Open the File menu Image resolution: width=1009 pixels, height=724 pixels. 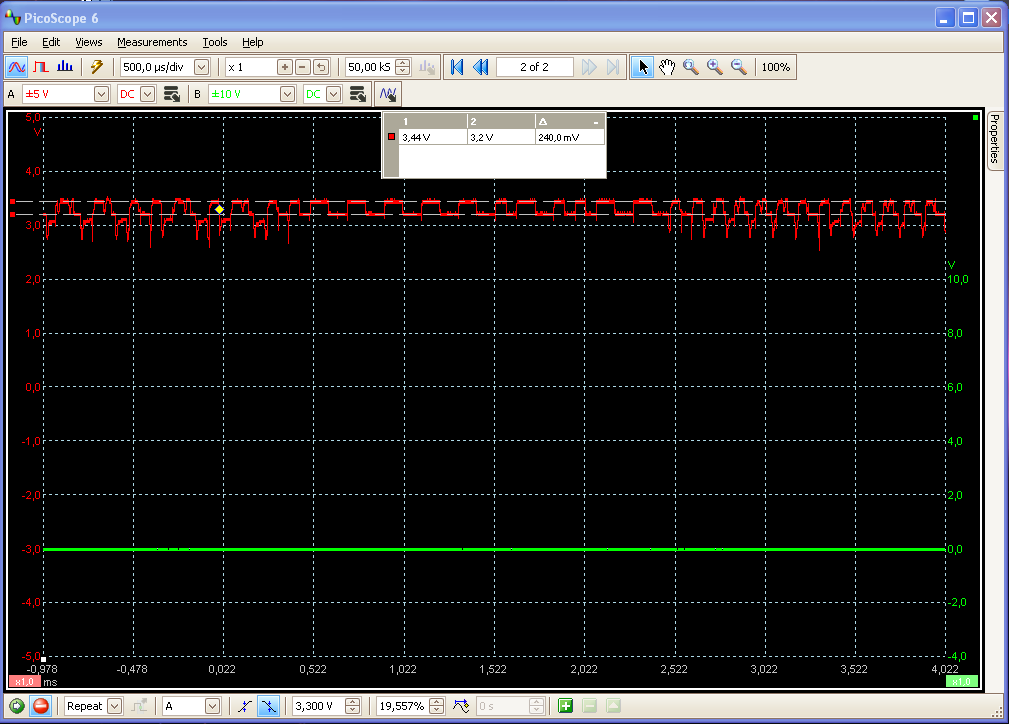19,42
